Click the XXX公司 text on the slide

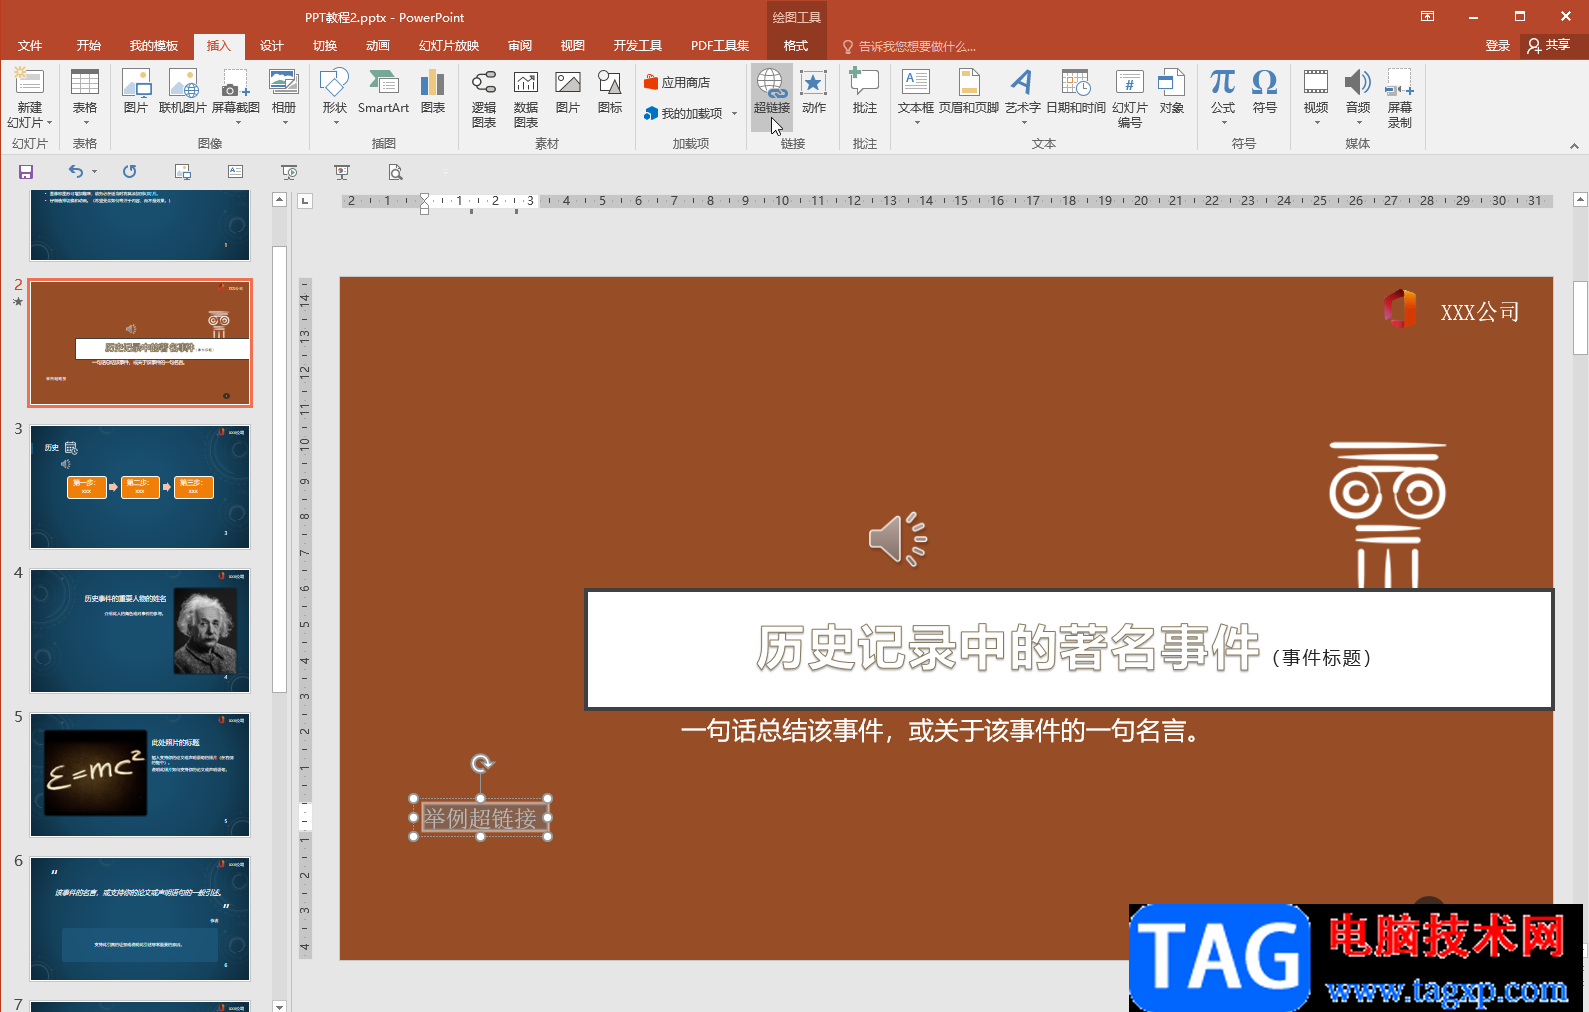click(1480, 312)
